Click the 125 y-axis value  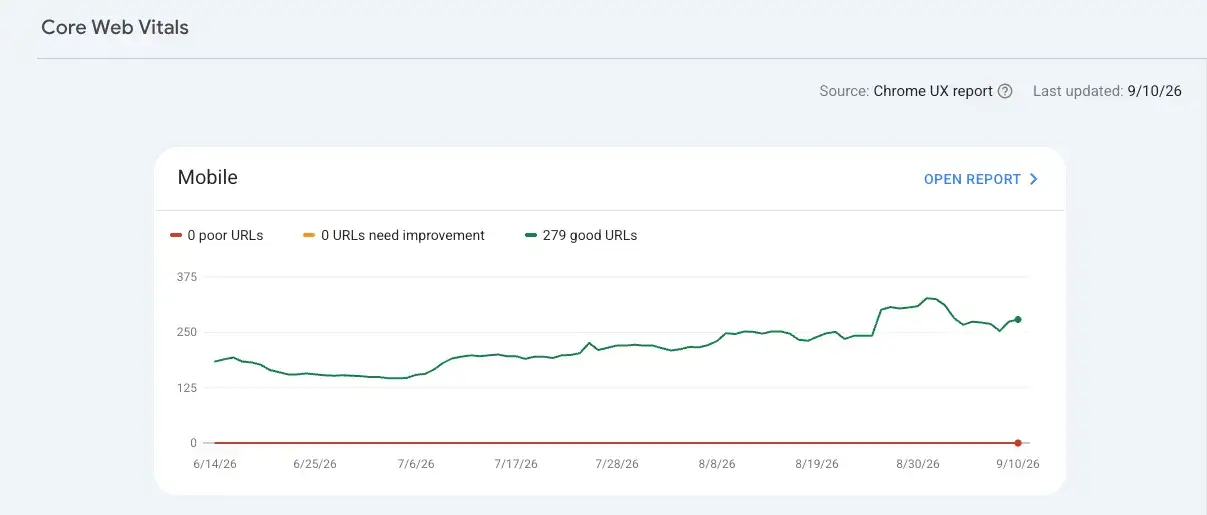(x=187, y=387)
